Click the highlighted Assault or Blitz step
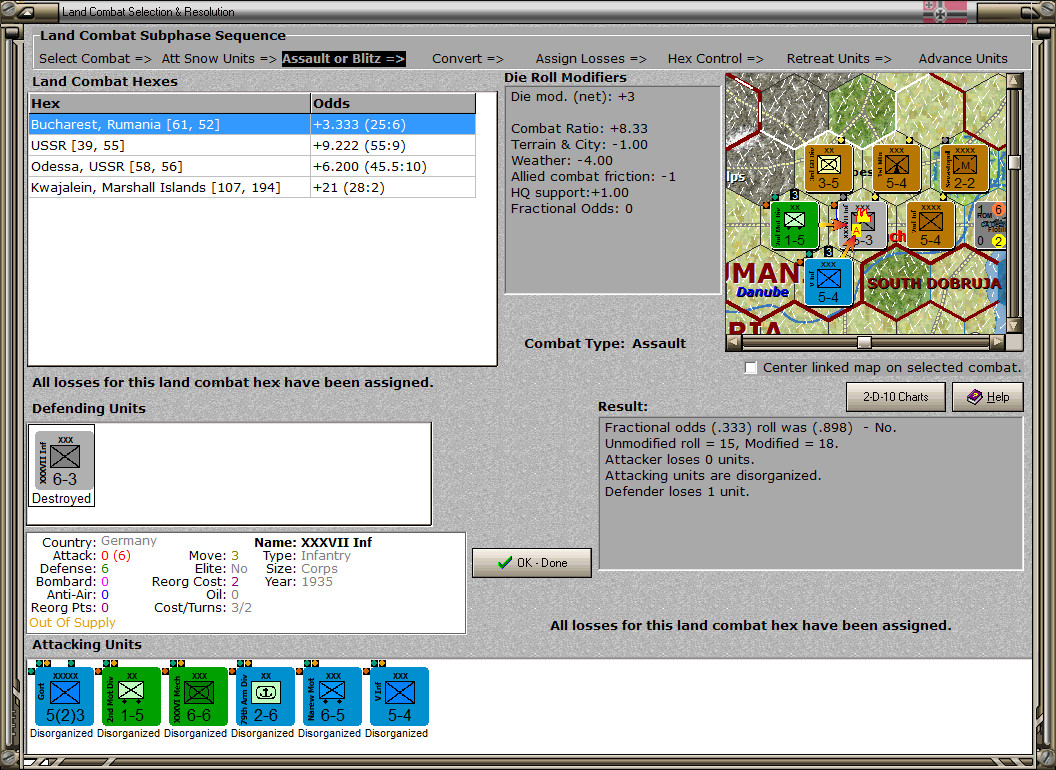1056x770 pixels. click(343, 59)
